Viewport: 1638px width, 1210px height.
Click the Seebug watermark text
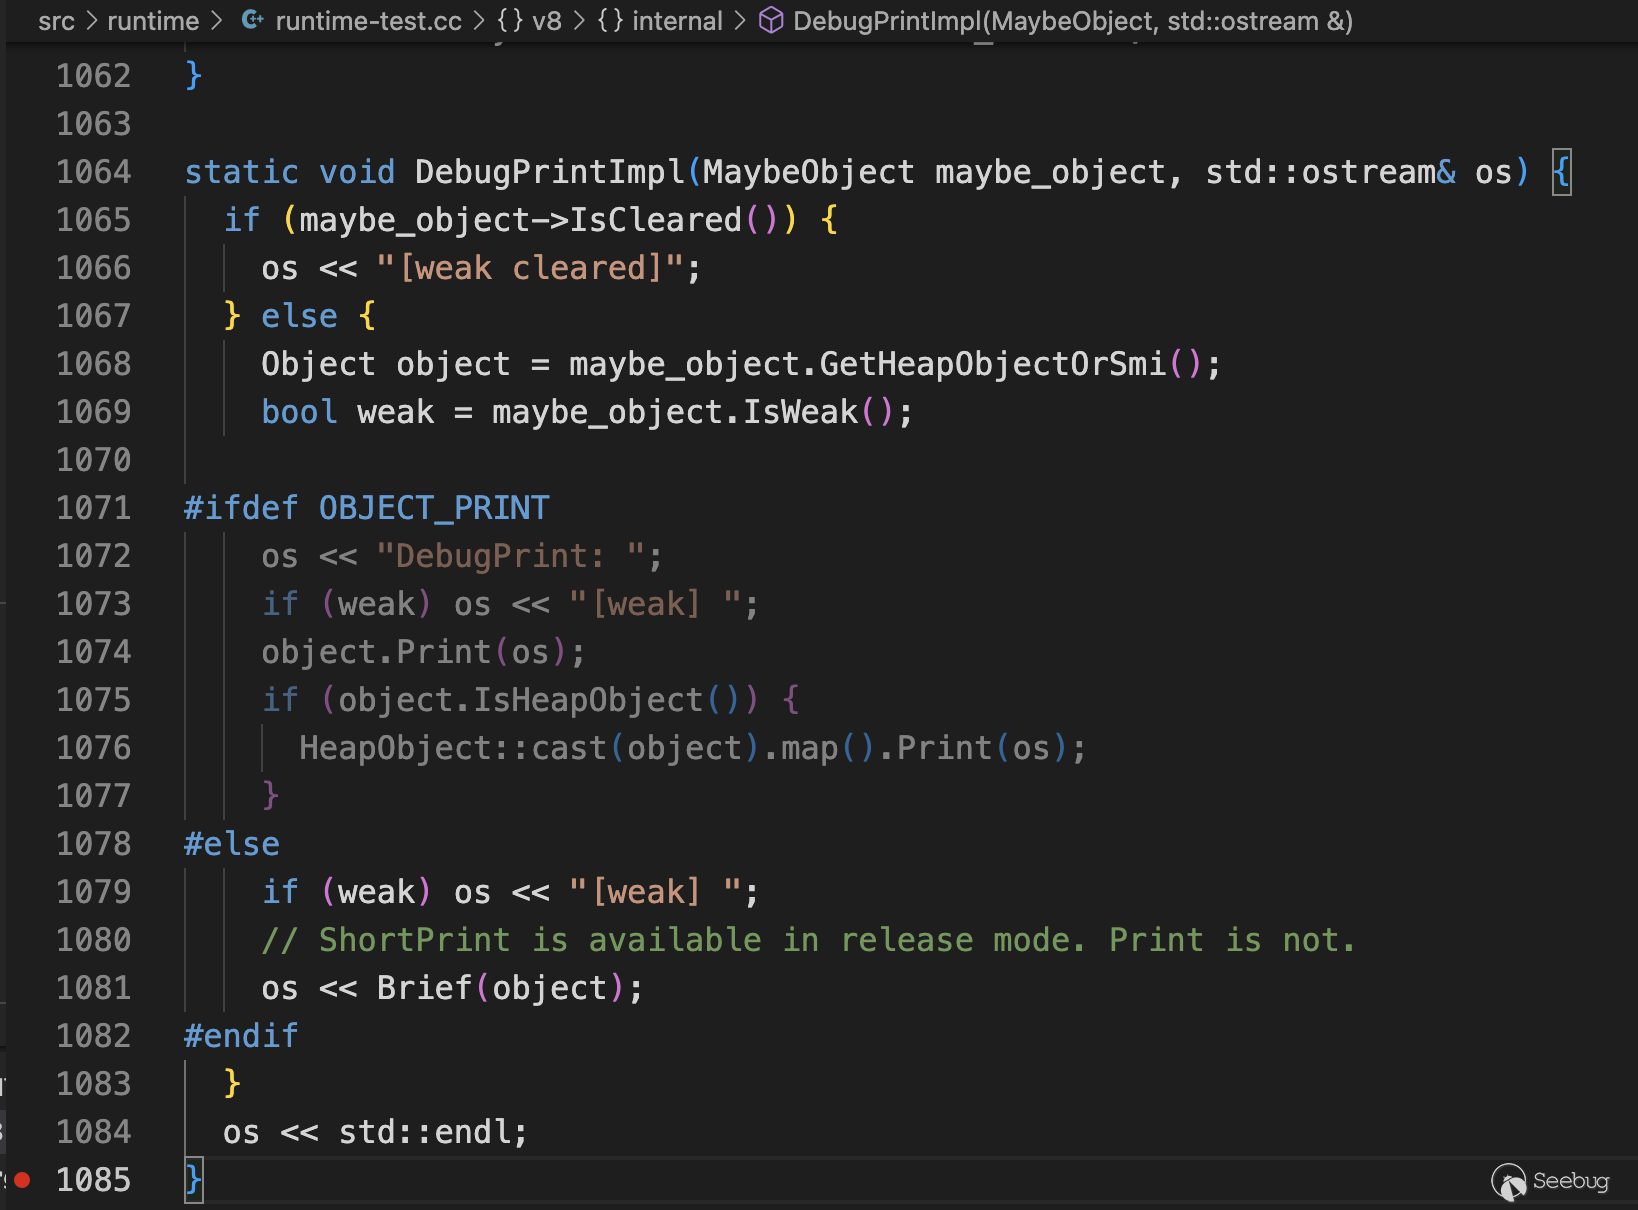[x=1571, y=1181]
